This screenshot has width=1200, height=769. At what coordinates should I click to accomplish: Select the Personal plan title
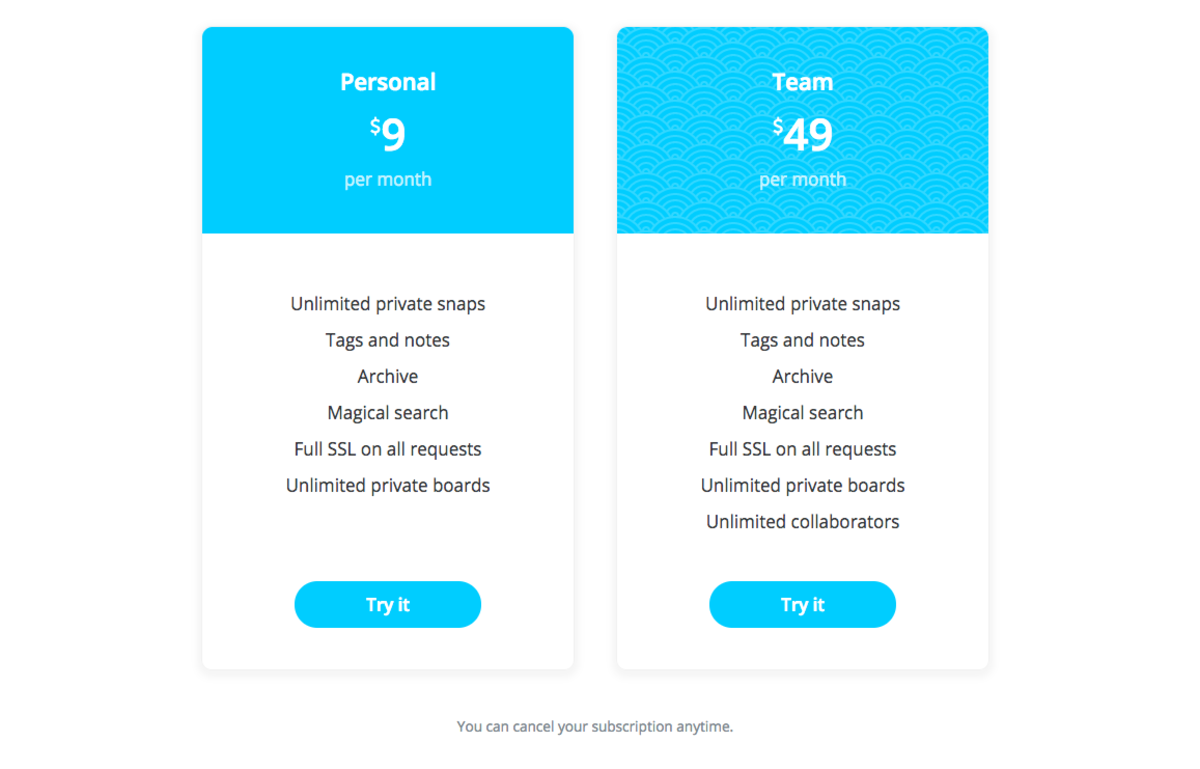click(x=388, y=82)
